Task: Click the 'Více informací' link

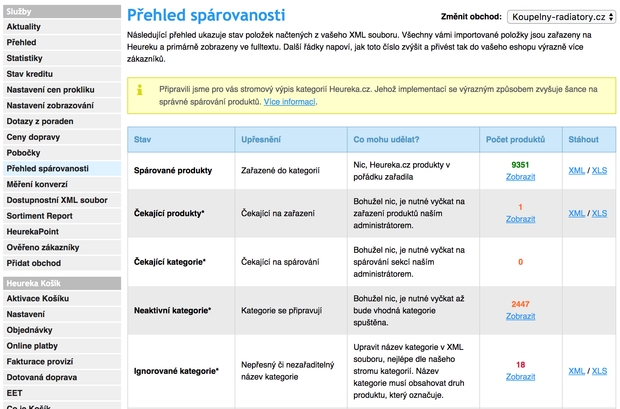Action: 292,102
